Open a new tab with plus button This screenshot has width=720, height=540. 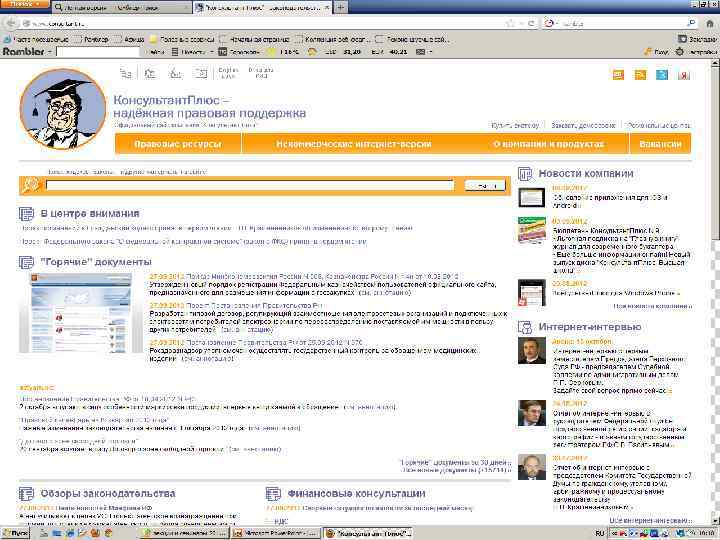coord(340,8)
